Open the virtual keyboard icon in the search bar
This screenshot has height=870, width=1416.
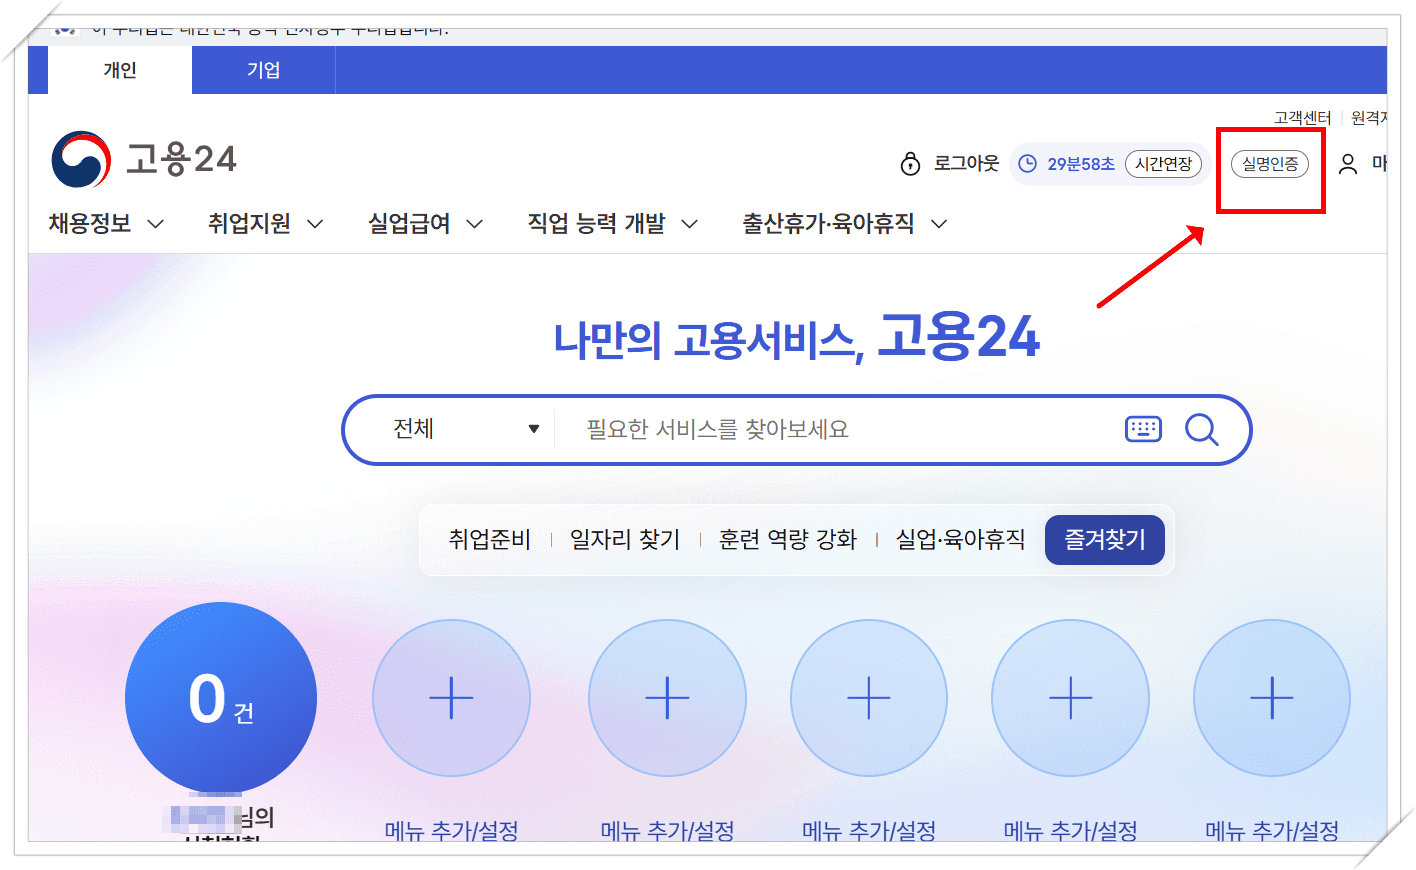[1144, 429]
